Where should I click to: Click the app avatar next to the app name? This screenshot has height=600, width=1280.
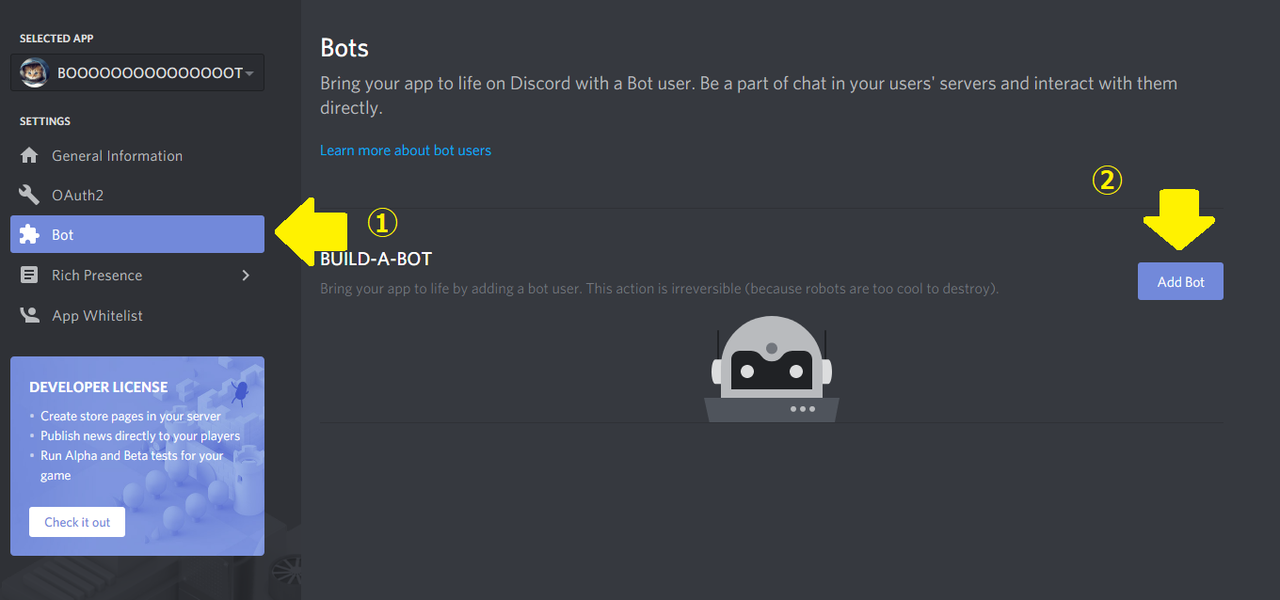pos(33,72)
